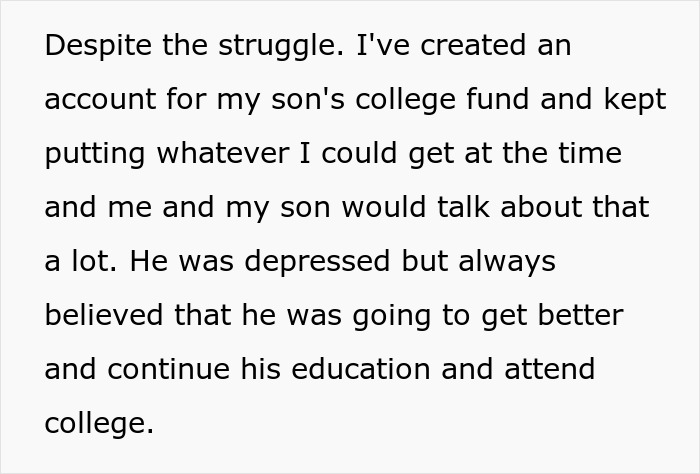Place cursor on the word "kept"

[634, 101]
